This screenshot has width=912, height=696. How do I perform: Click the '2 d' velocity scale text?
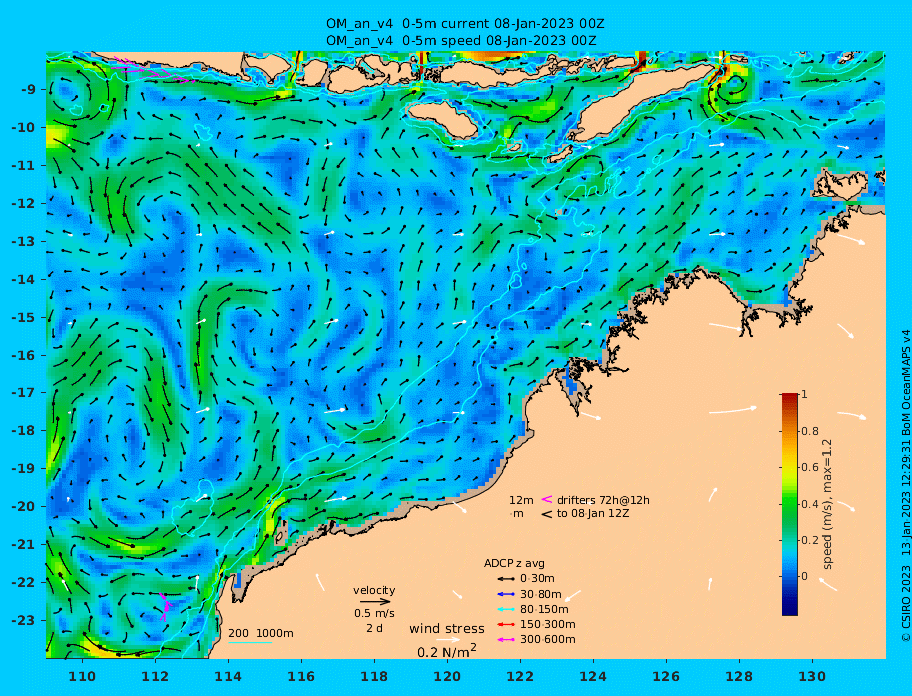pos(374,629)
